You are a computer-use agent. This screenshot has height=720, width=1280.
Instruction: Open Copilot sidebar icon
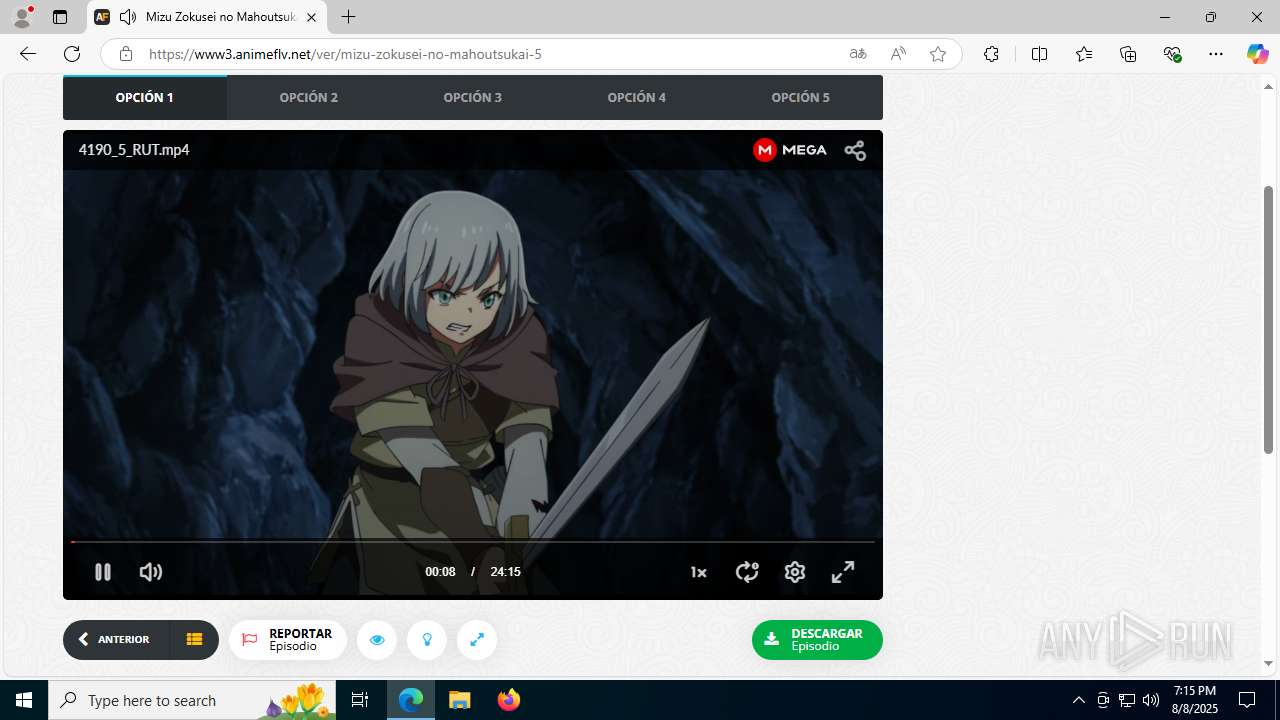[x=1257, y=54]
